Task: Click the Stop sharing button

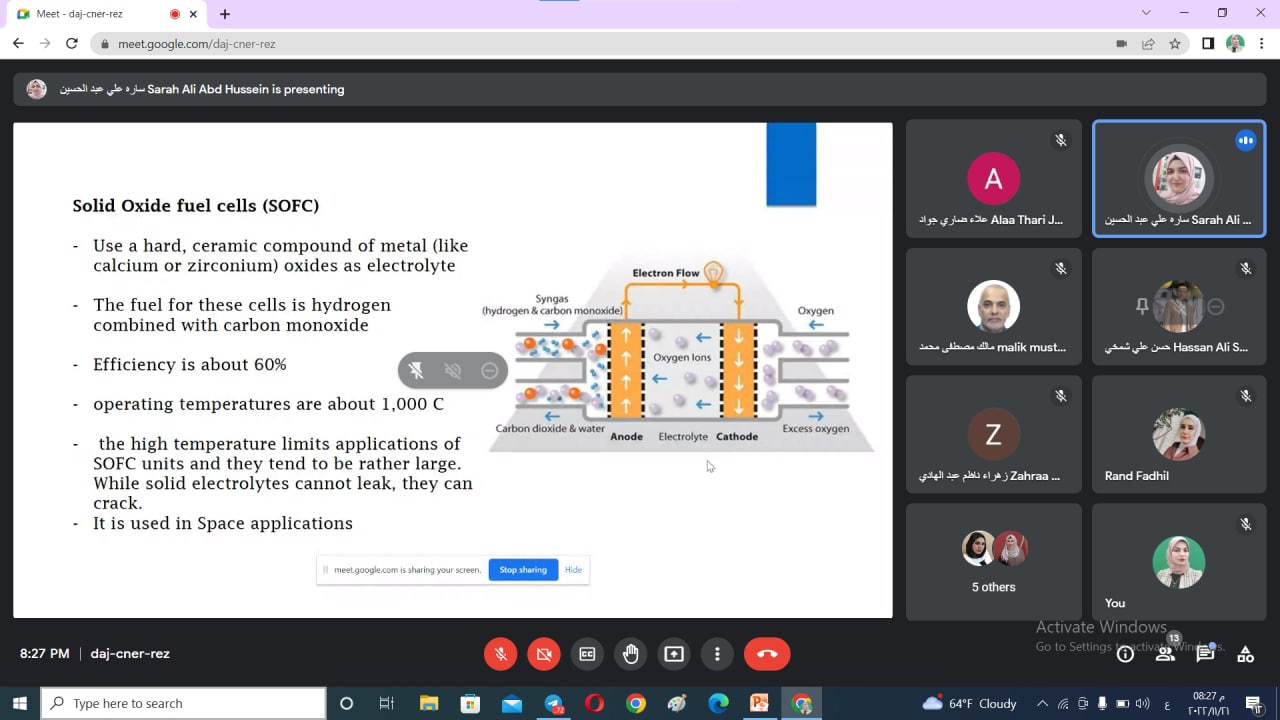Action: pos(523,570)
